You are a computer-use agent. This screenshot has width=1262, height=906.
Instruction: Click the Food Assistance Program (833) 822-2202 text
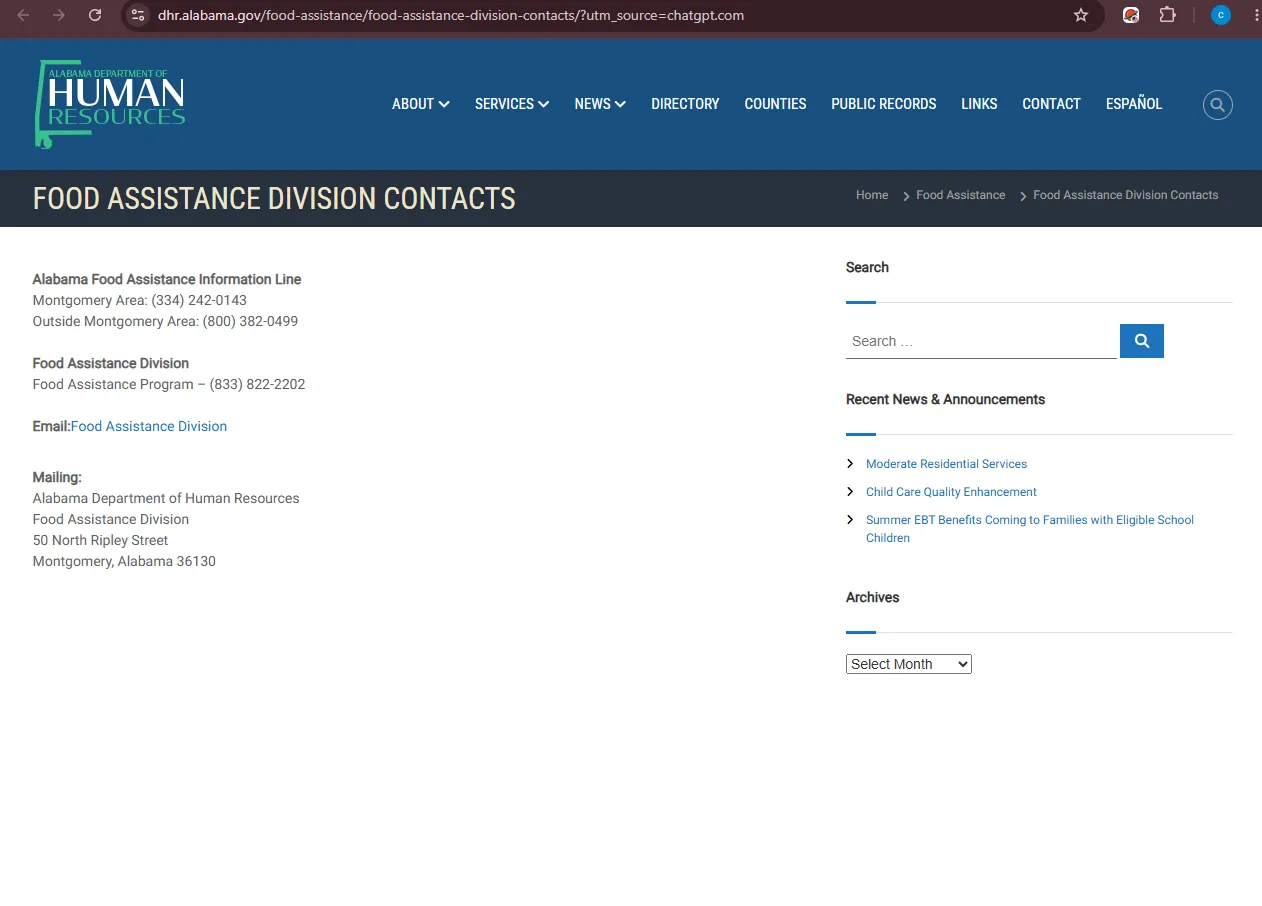(169, 384)
